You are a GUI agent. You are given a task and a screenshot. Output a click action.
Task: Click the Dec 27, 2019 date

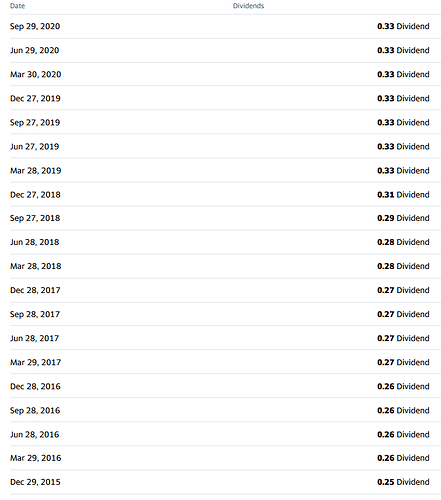coord(35,98)
